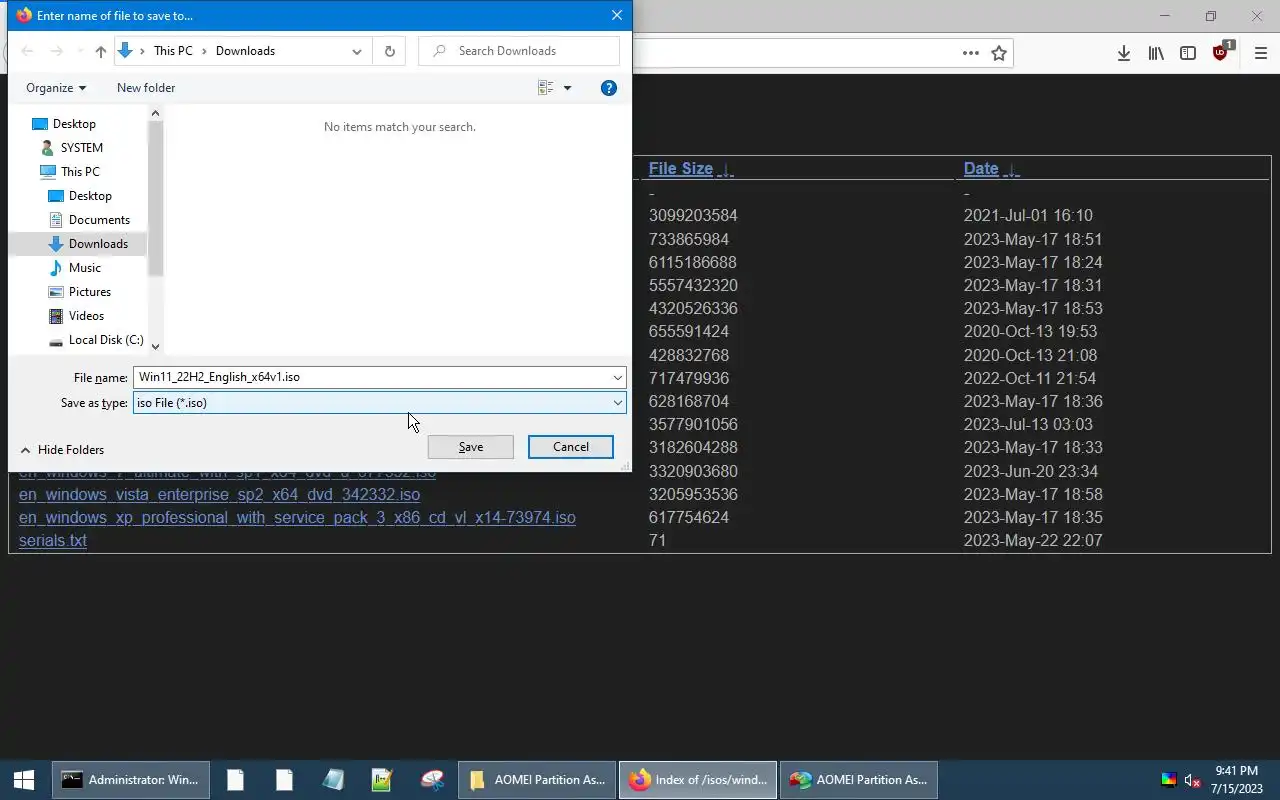Click the File name text field
Viewport: 1280px width, 800px height.
[371, 377]
